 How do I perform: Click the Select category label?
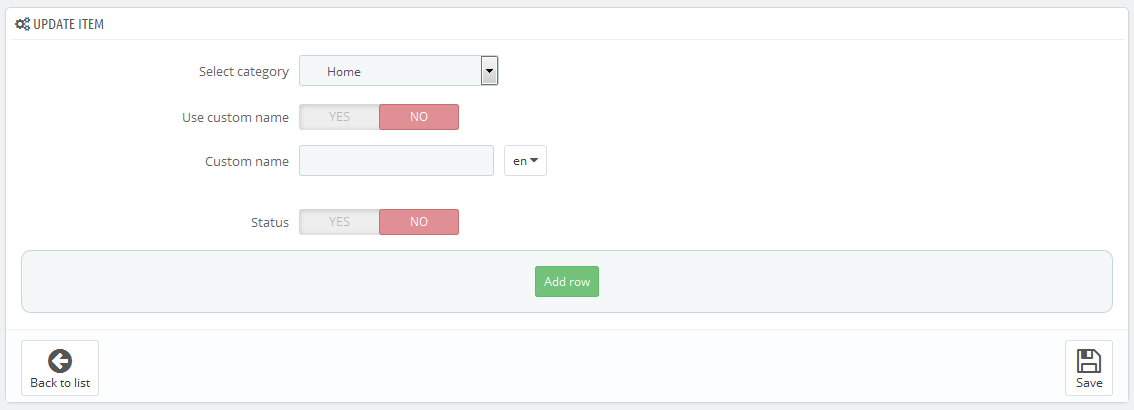244,72
